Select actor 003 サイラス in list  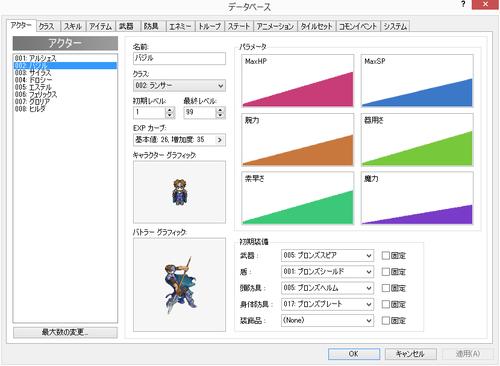65,73
